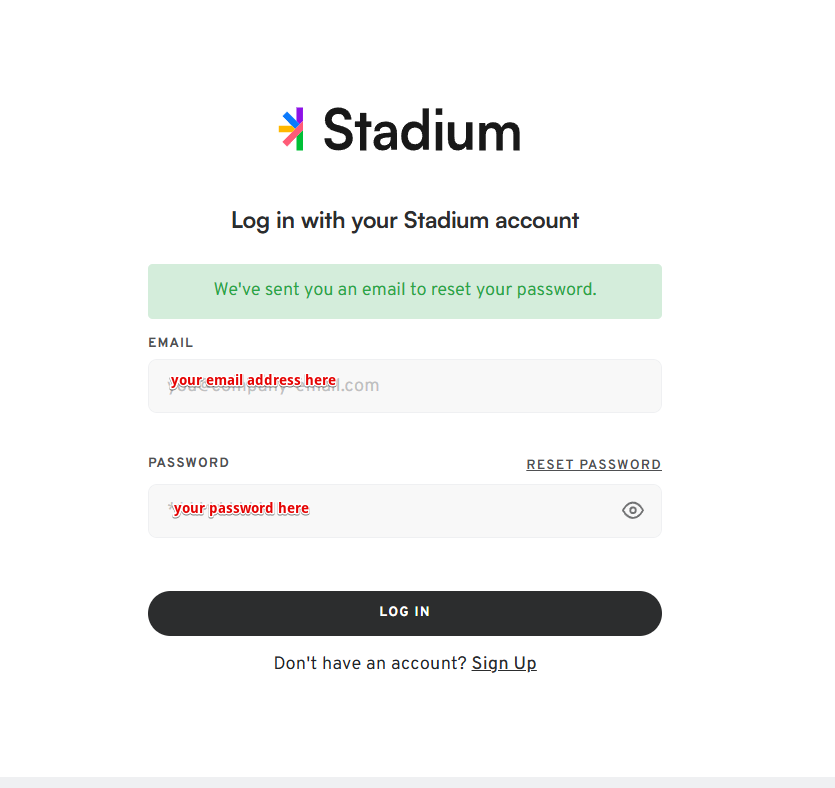Click the colorful Stadium star logo icon

pos(291,129)
